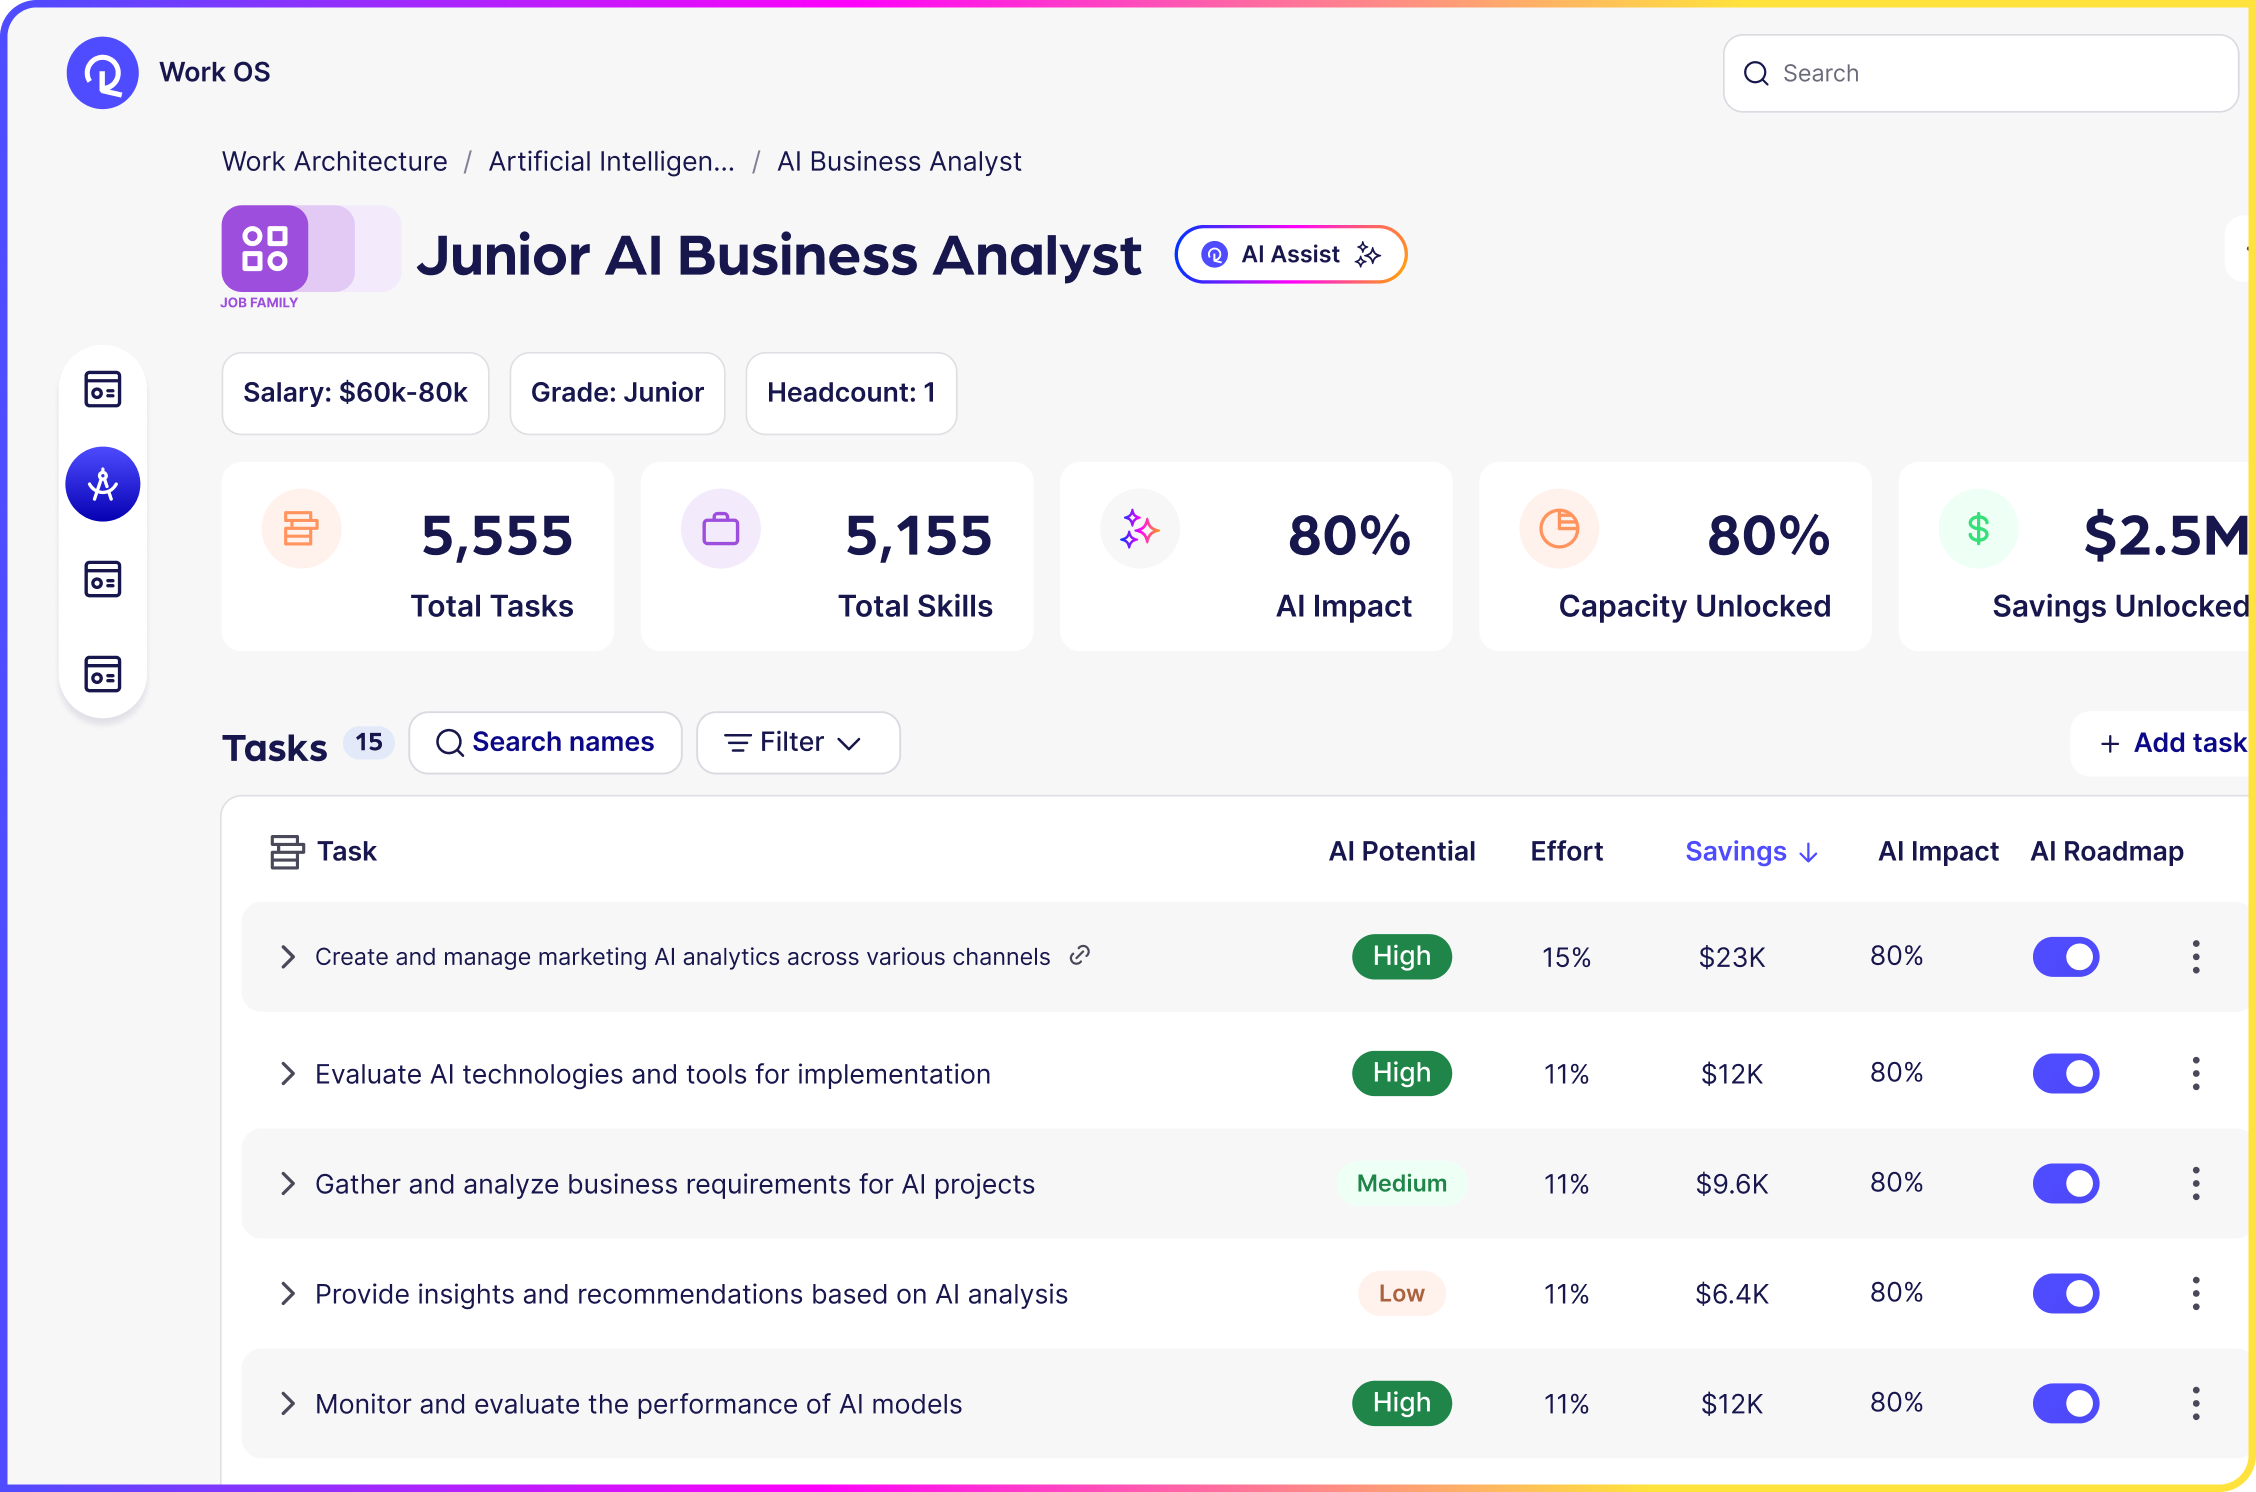Viewport: 2256px width, 1492px height.
Task: Expand the Monitor and evaluate performance row
Action: pos(288,1404)
